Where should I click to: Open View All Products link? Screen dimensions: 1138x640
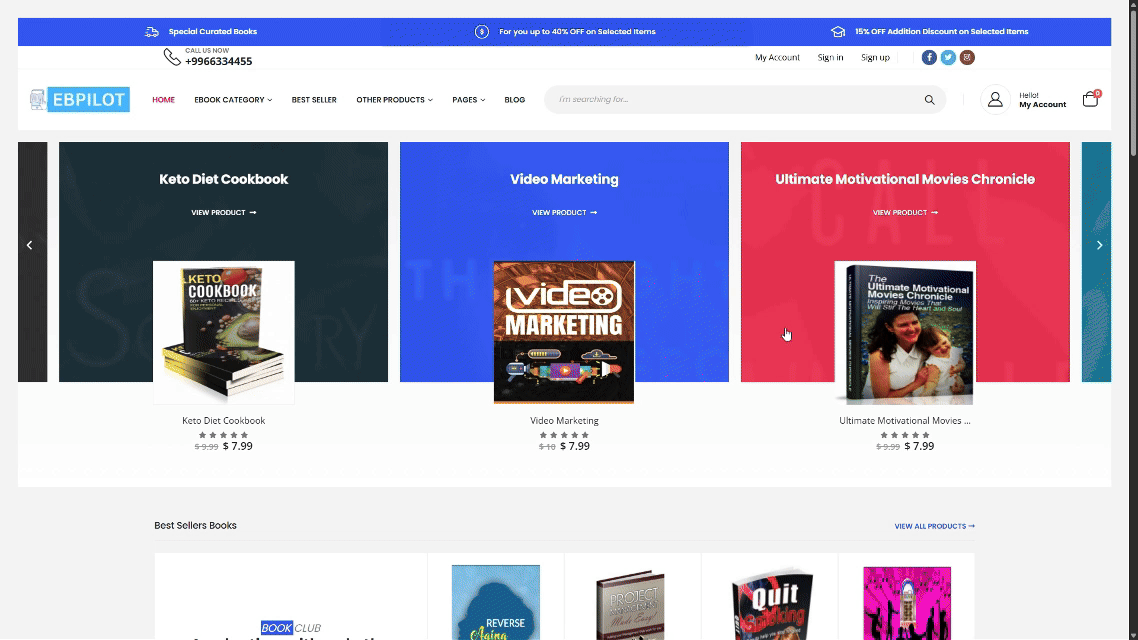(x=935, y=526)
